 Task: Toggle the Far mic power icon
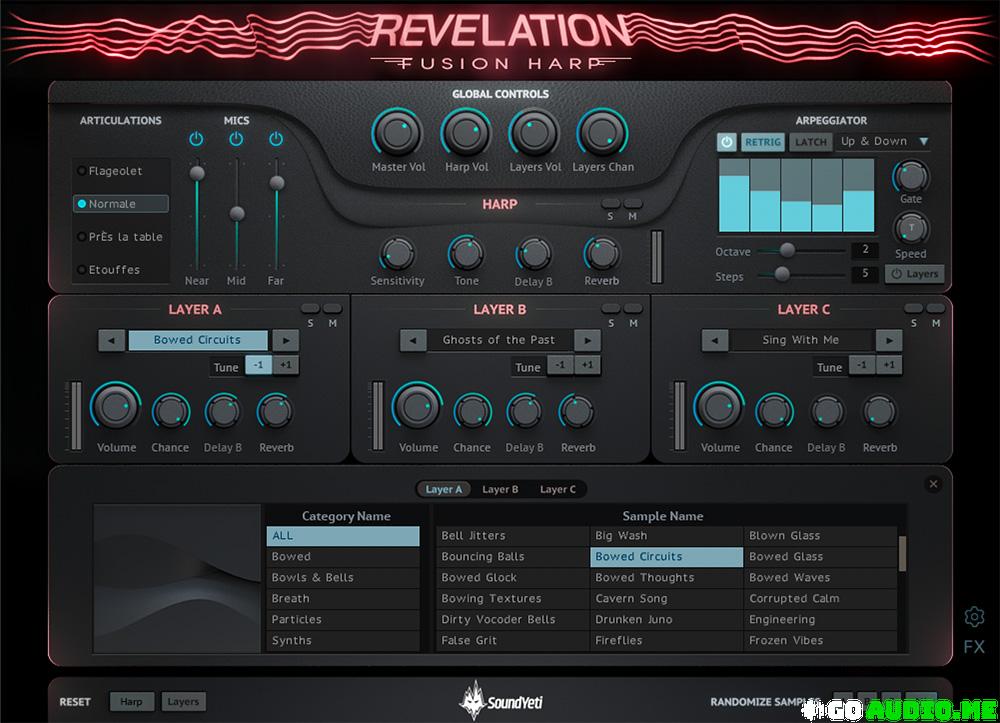(276, 139)
